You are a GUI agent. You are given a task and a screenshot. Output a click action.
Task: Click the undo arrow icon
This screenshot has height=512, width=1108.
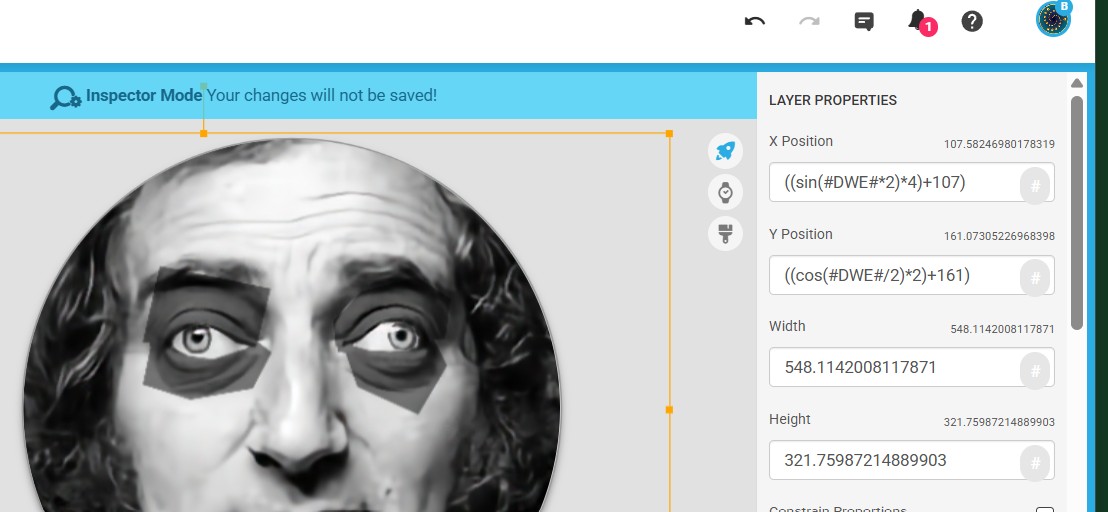point(755,21)
